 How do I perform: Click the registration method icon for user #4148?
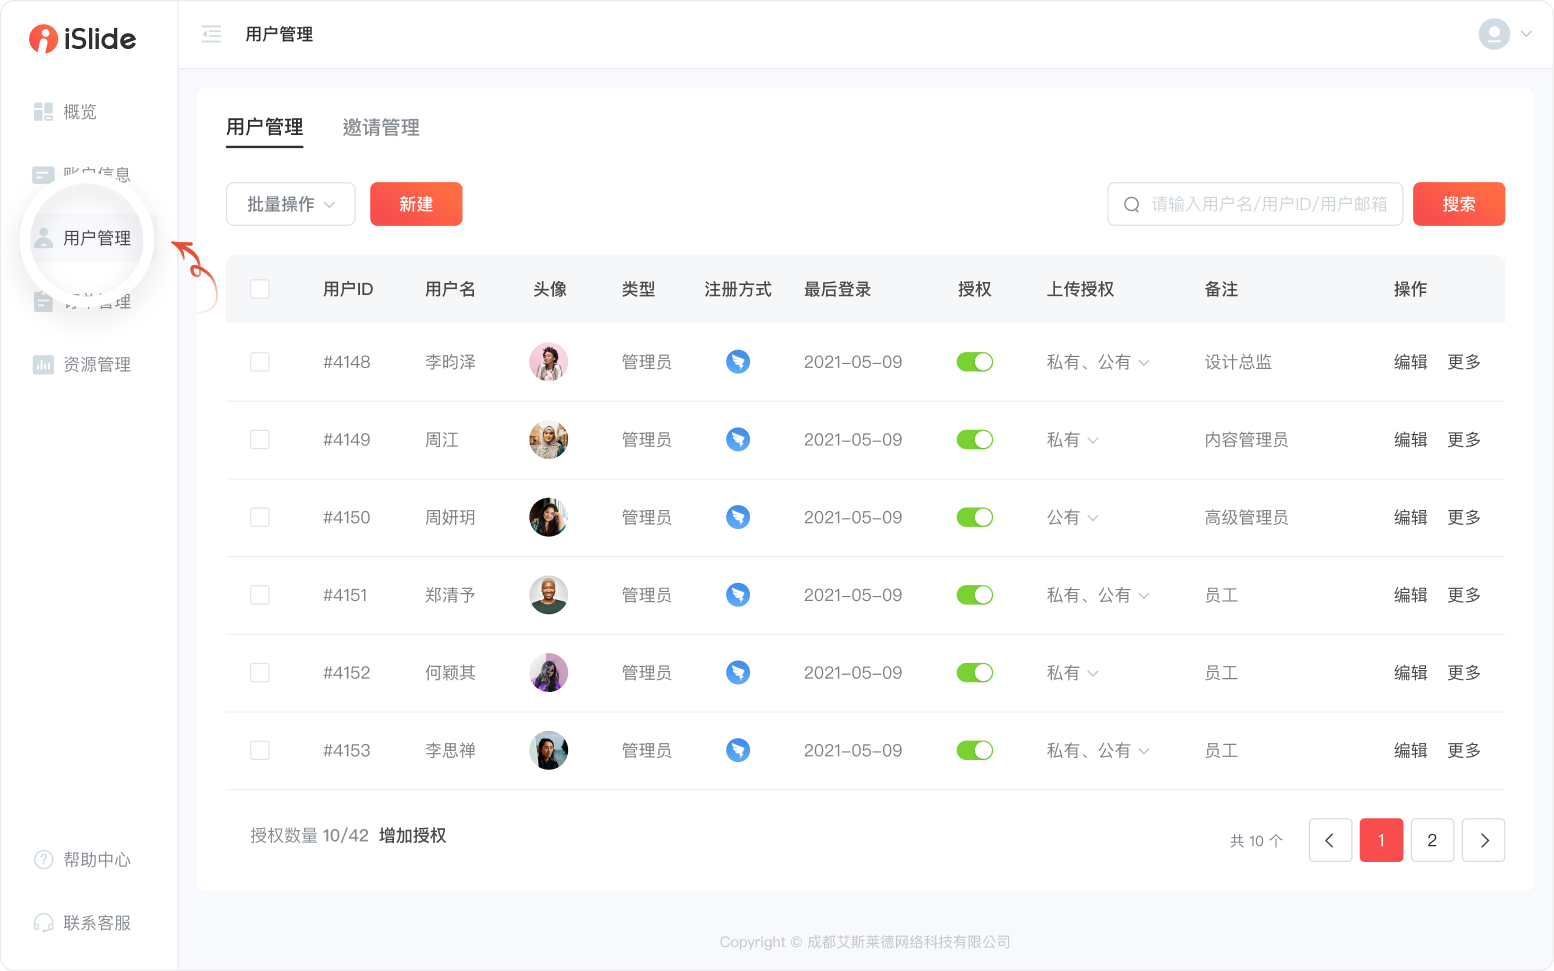tap(738, 362)
